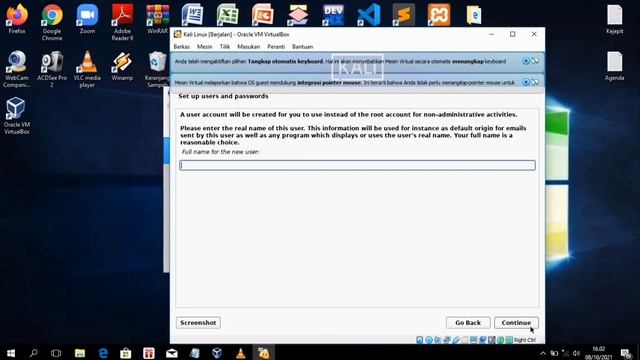Open the Bantuan menu

(302, 47)
